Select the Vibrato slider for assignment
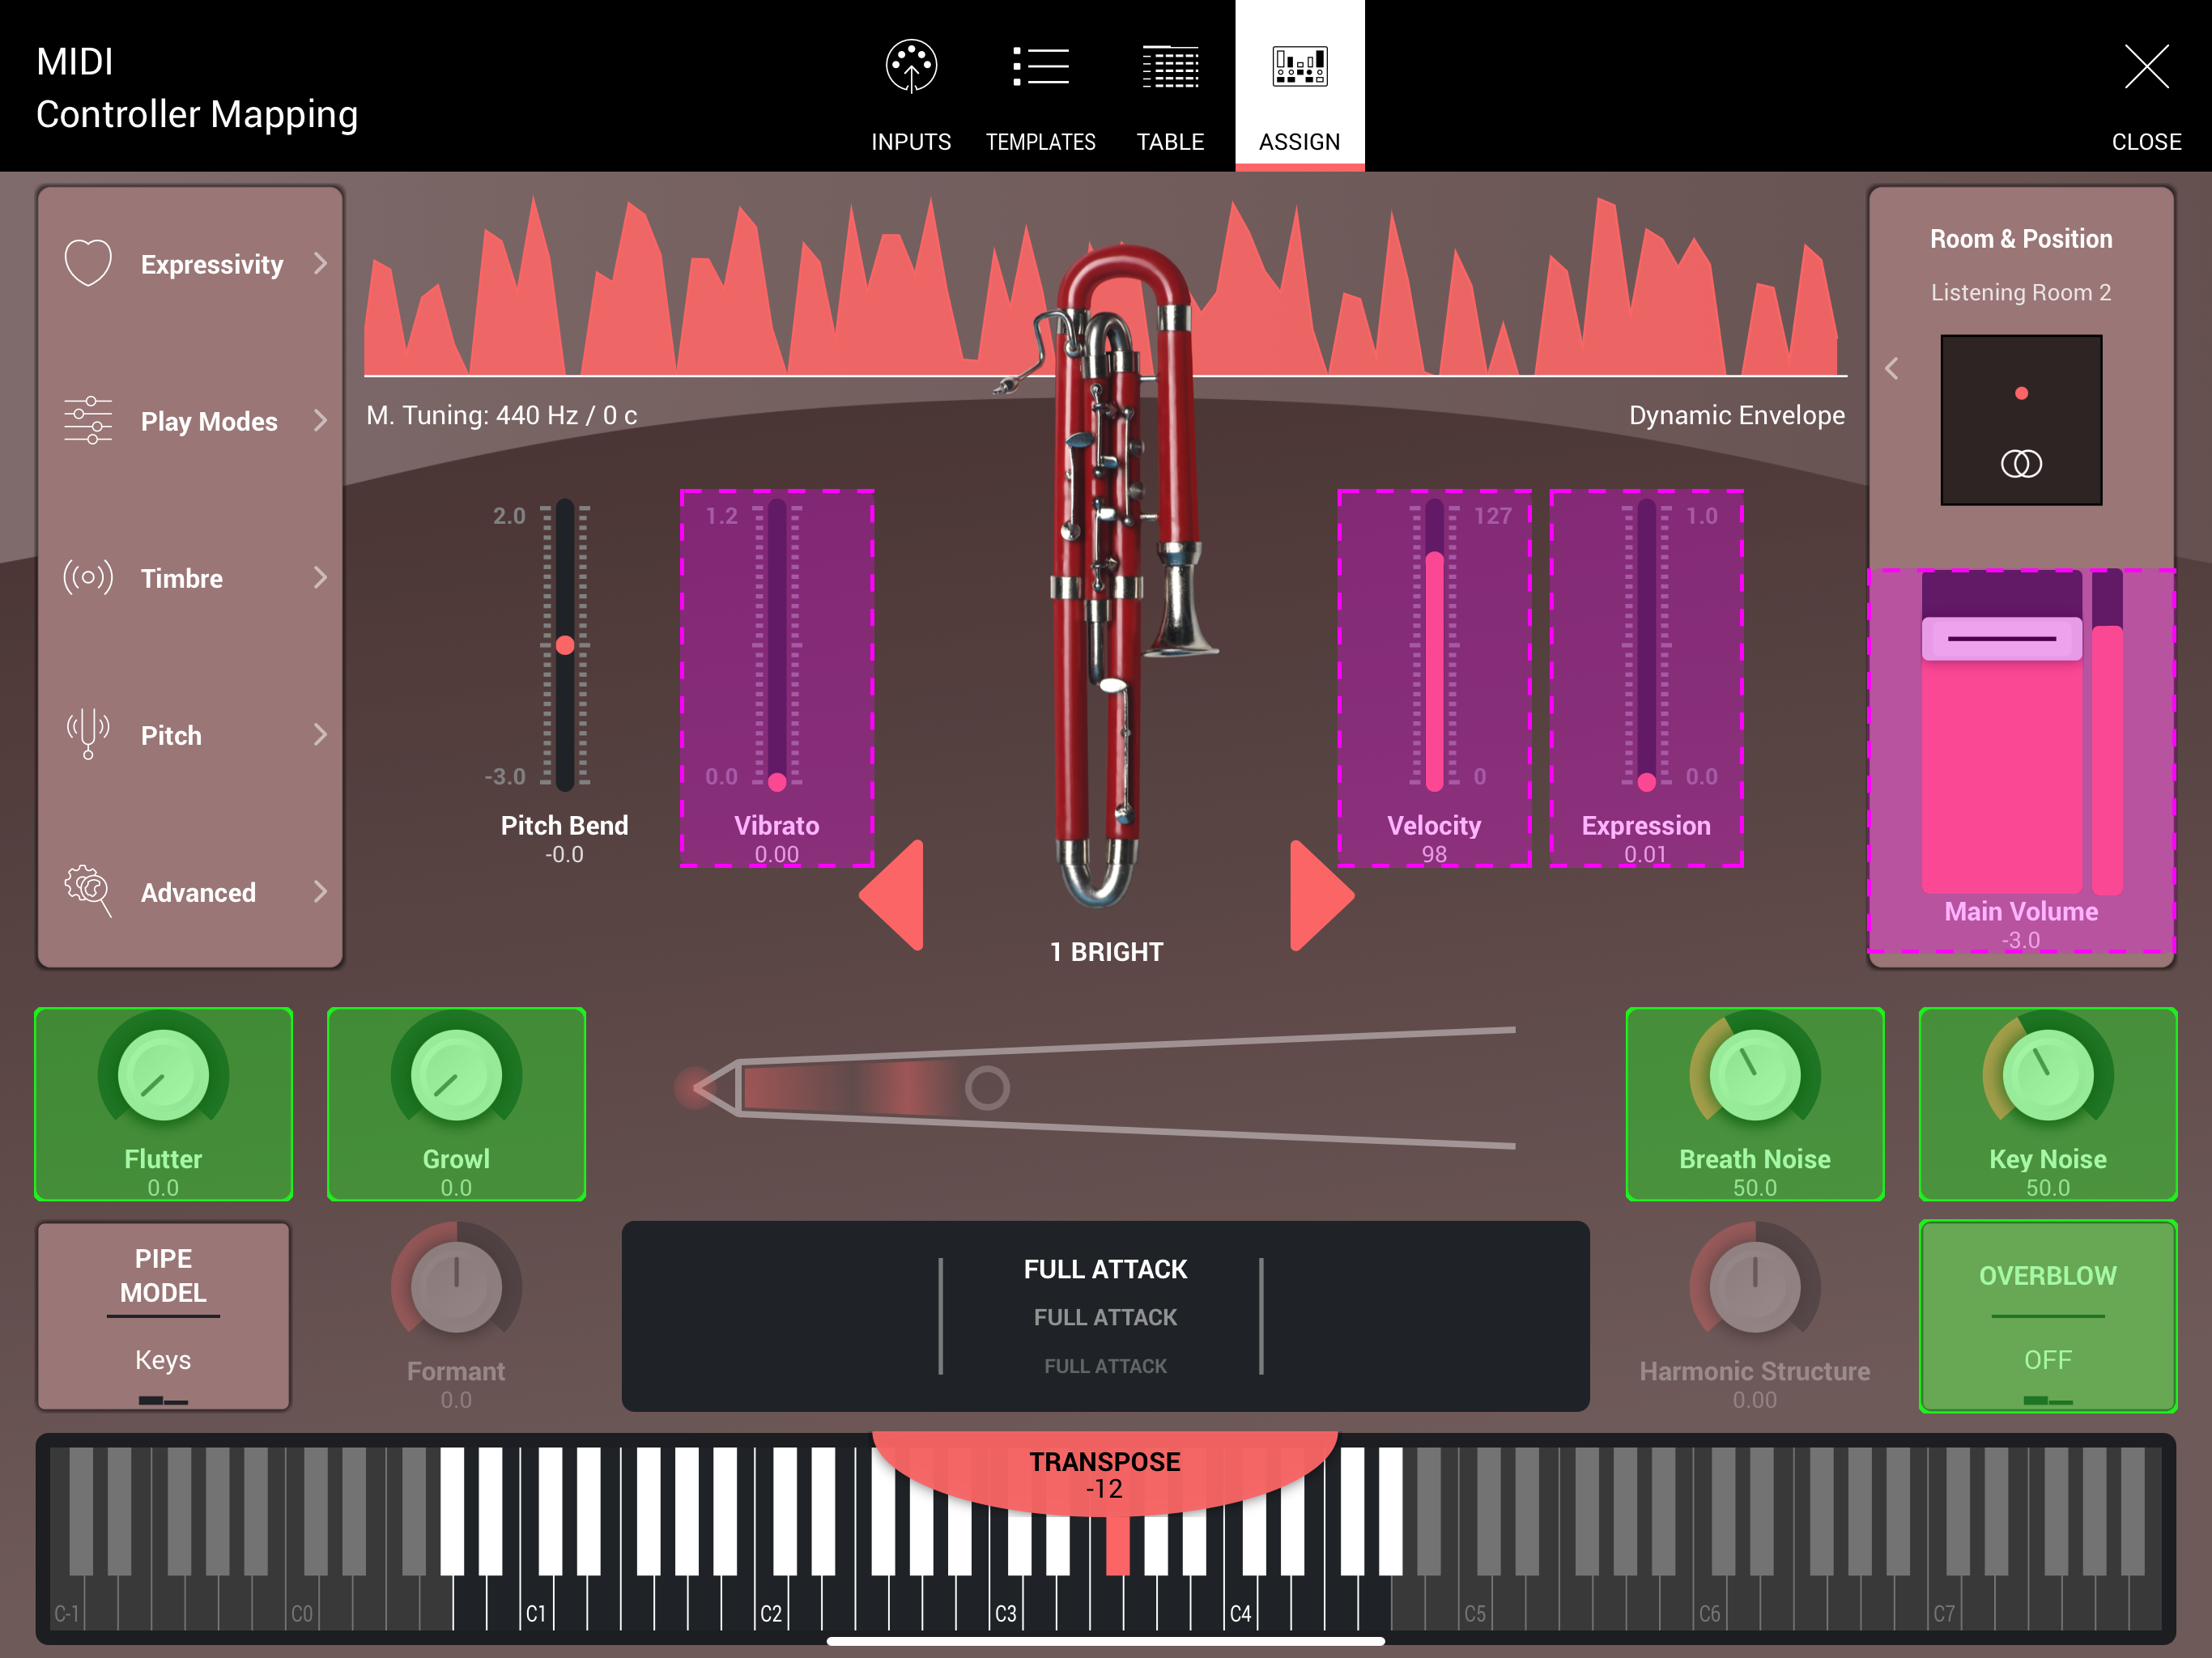2212x1658 pixels. 777,678
